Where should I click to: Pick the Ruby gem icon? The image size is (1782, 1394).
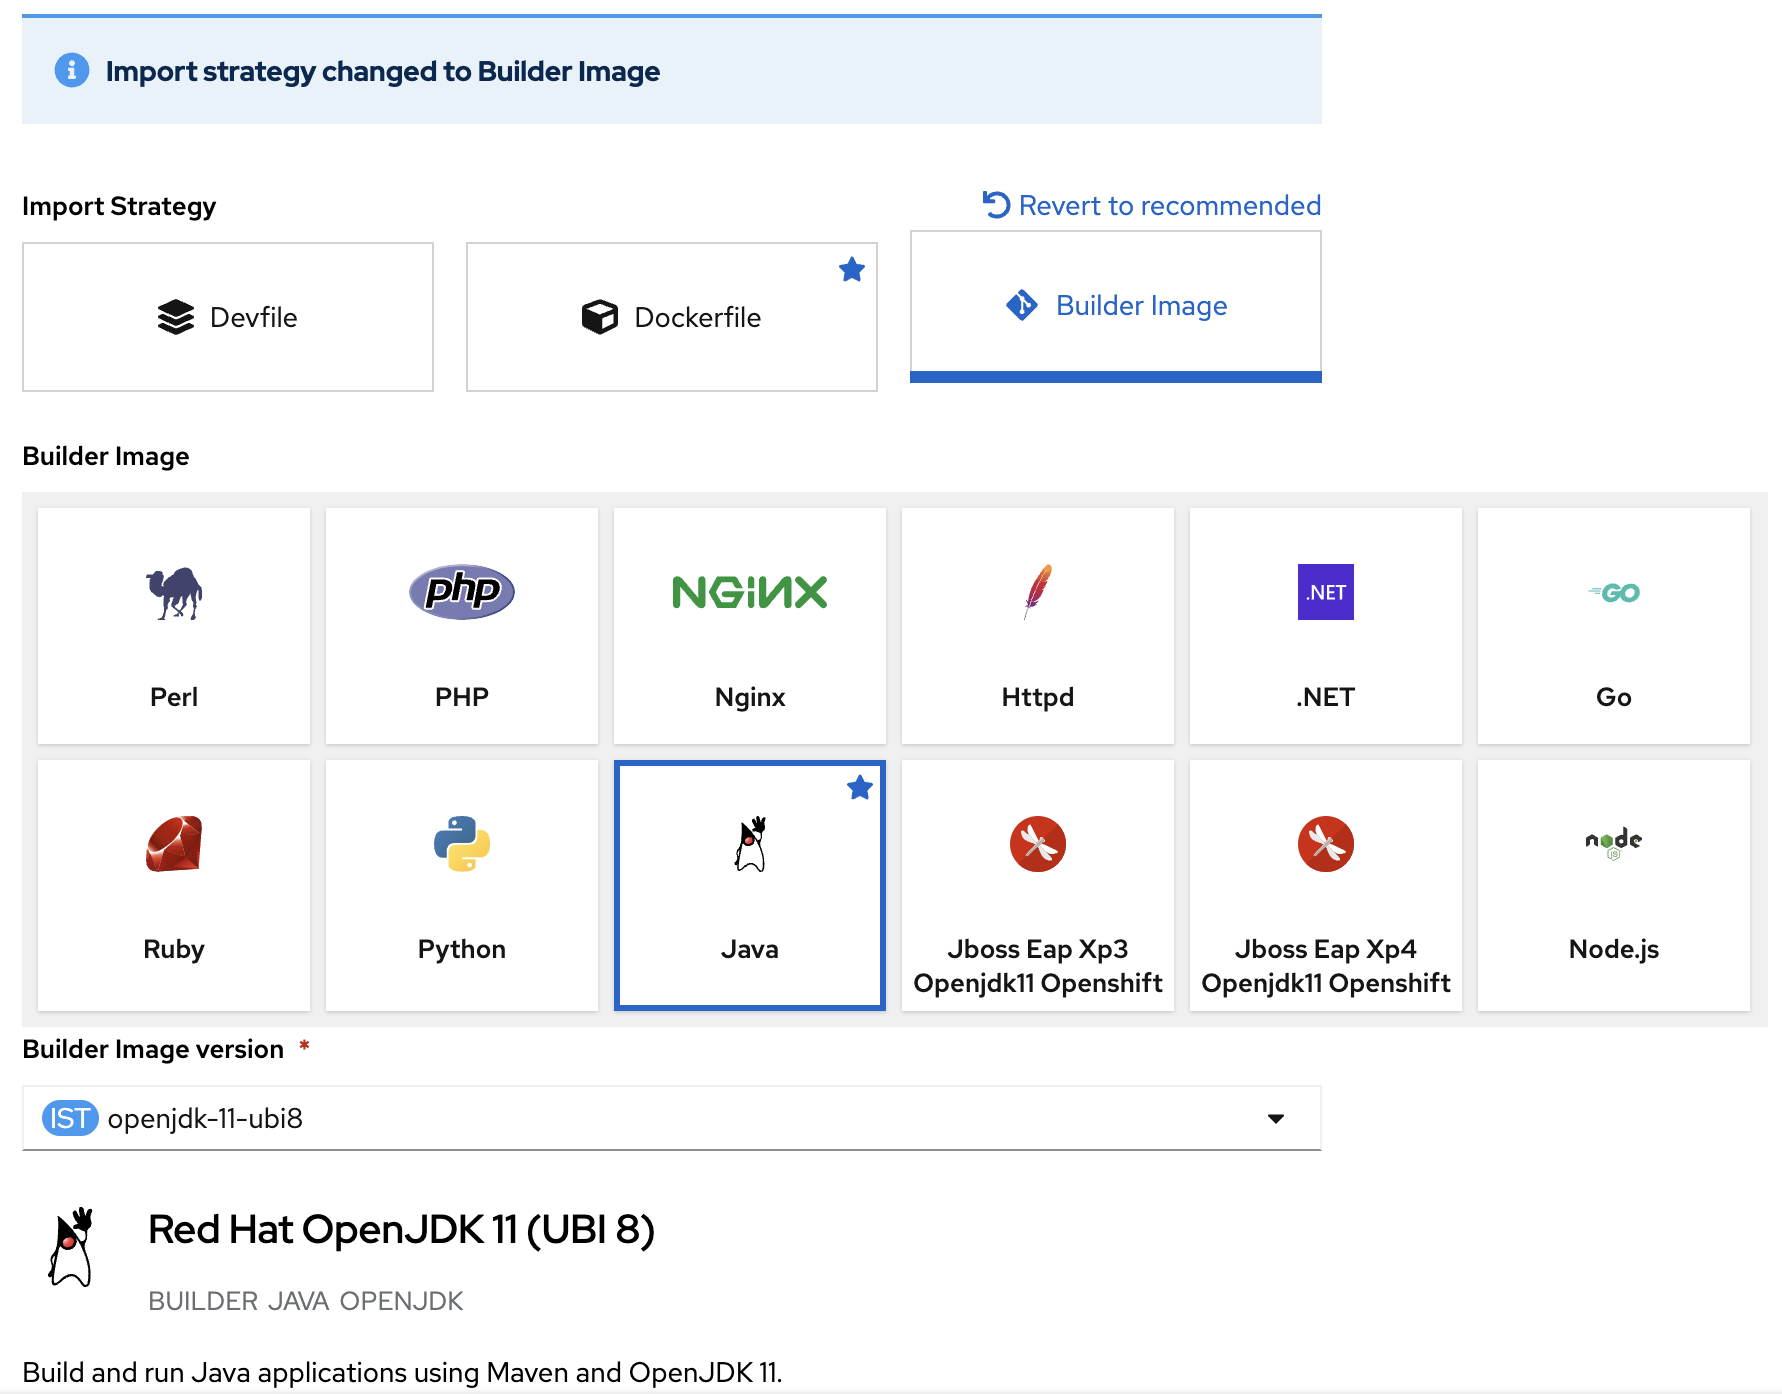tap(174, 844)
